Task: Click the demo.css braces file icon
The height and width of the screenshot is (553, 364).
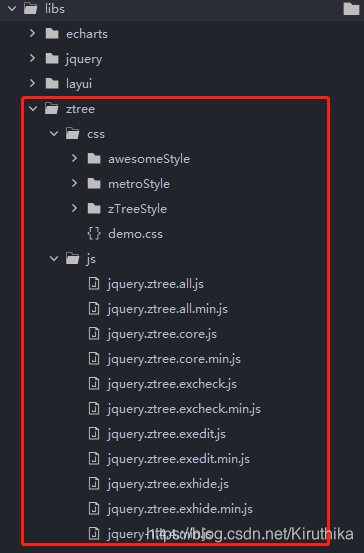Action: pos(94,233)
